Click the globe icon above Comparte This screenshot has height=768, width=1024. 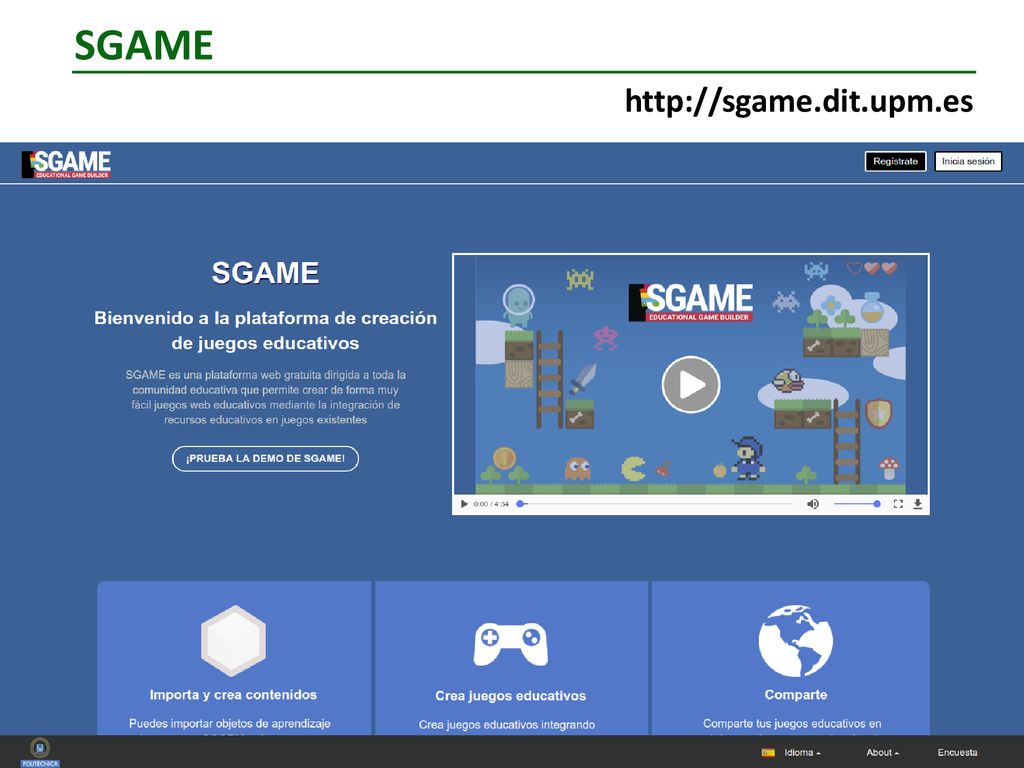pos(795,641)
